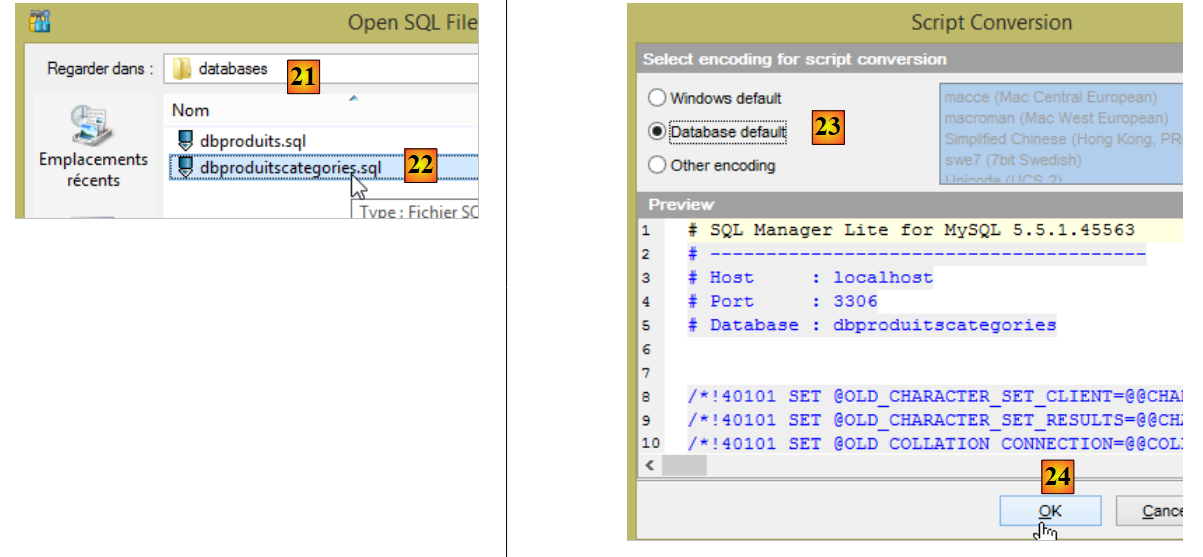Image resolution: width=1203 pixels, height=557 pixels.
Task: Click the databases folder icon
Action: pos(182,69)
